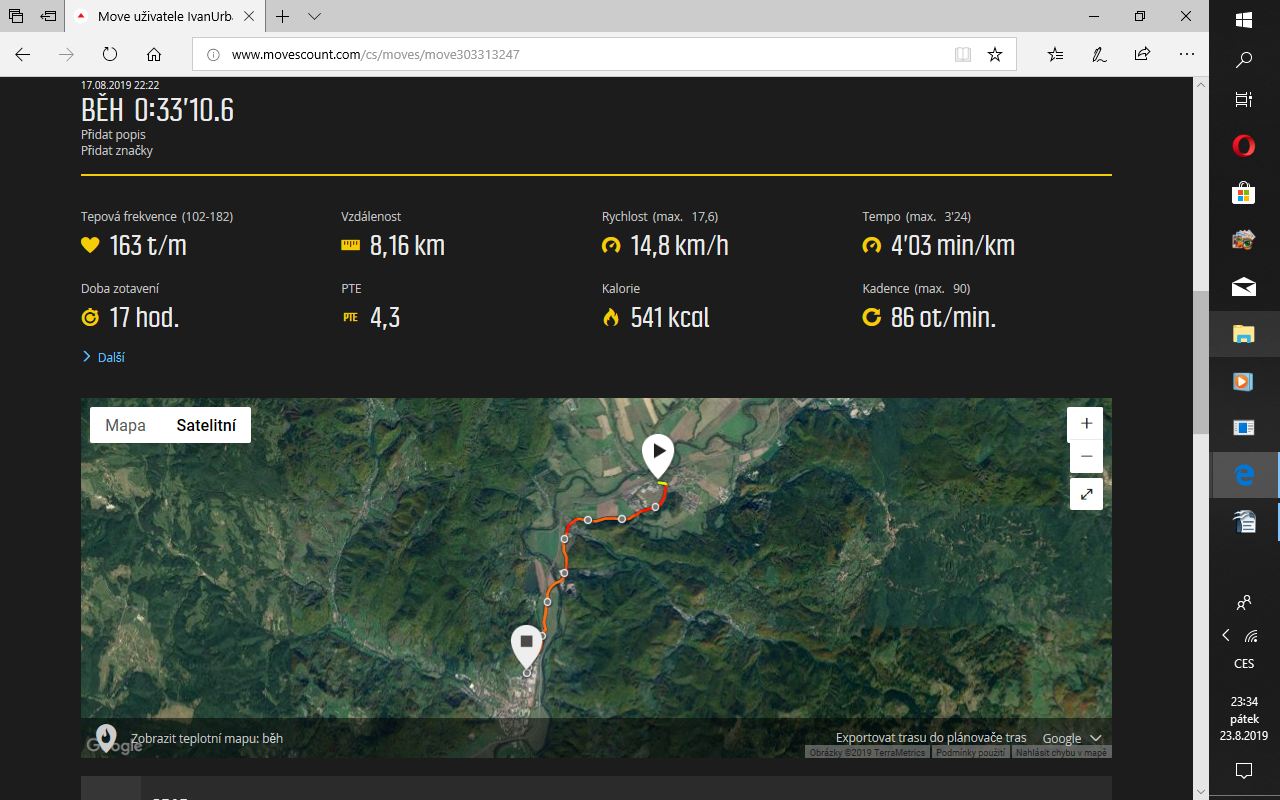Refresh the page in the browser
This screenshot has width=1280, height=800.
click(110, 54)
